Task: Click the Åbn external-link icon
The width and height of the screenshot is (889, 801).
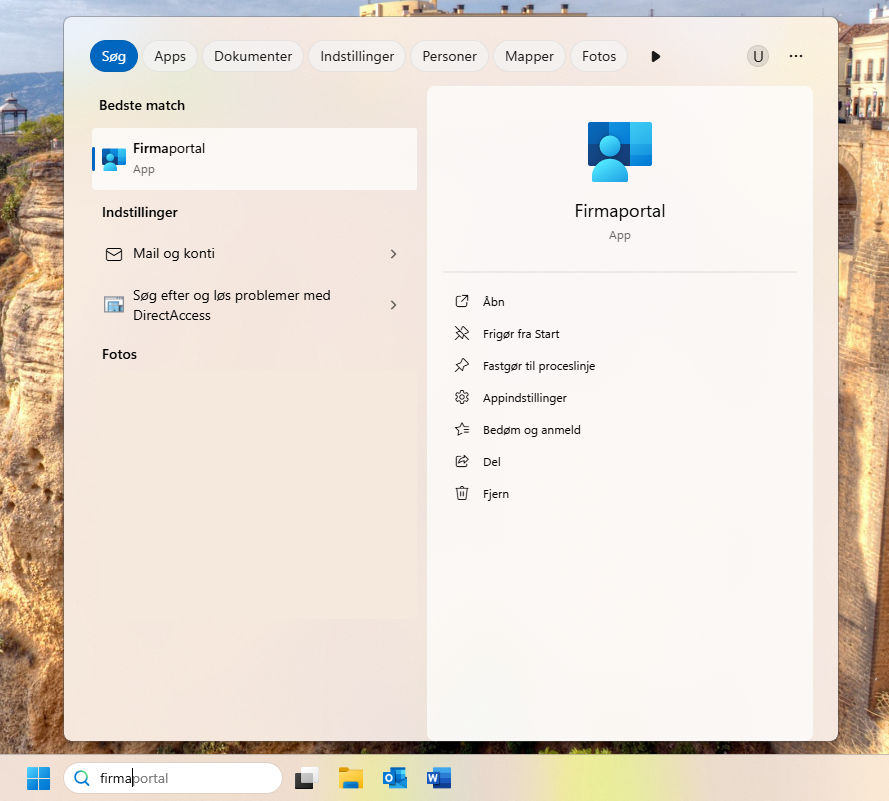Action: point(462,301)
